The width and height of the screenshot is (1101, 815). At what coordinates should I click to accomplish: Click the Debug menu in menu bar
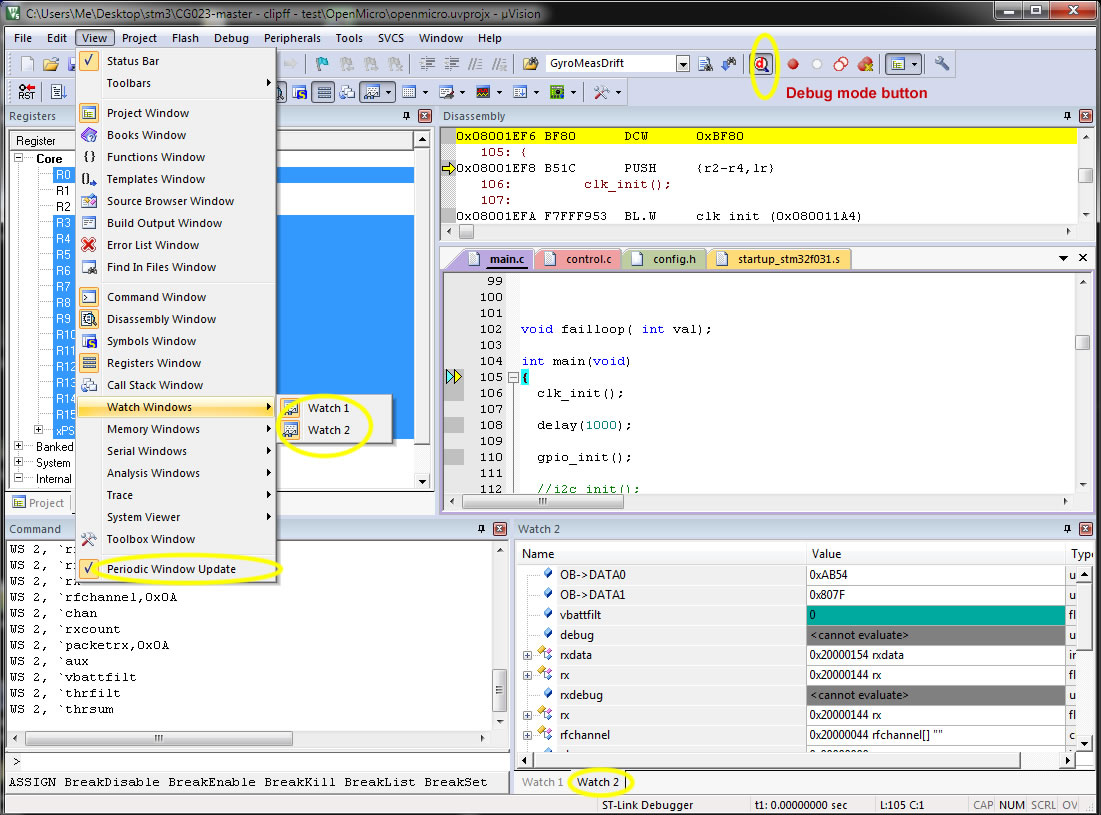[x=231, y=38]
